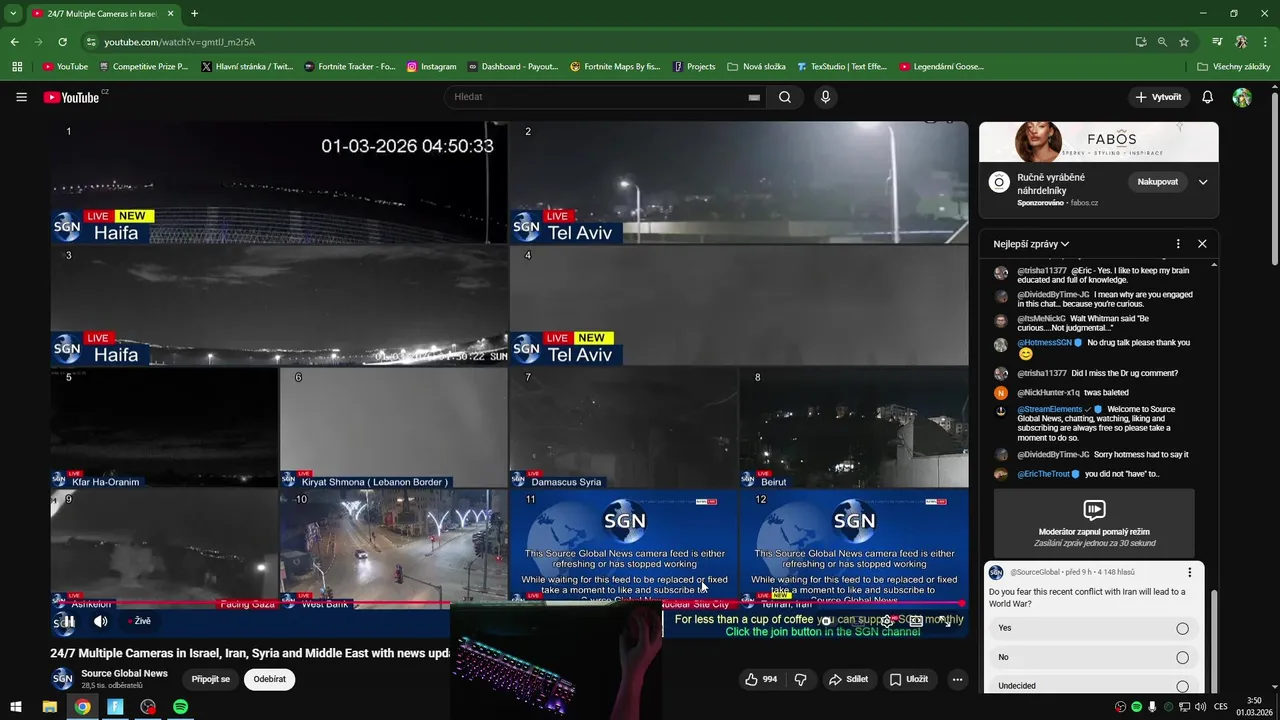Viewport: 1280px width, 720px height.
Task: Subscribe with the Odebírat button
Action: 269,679
